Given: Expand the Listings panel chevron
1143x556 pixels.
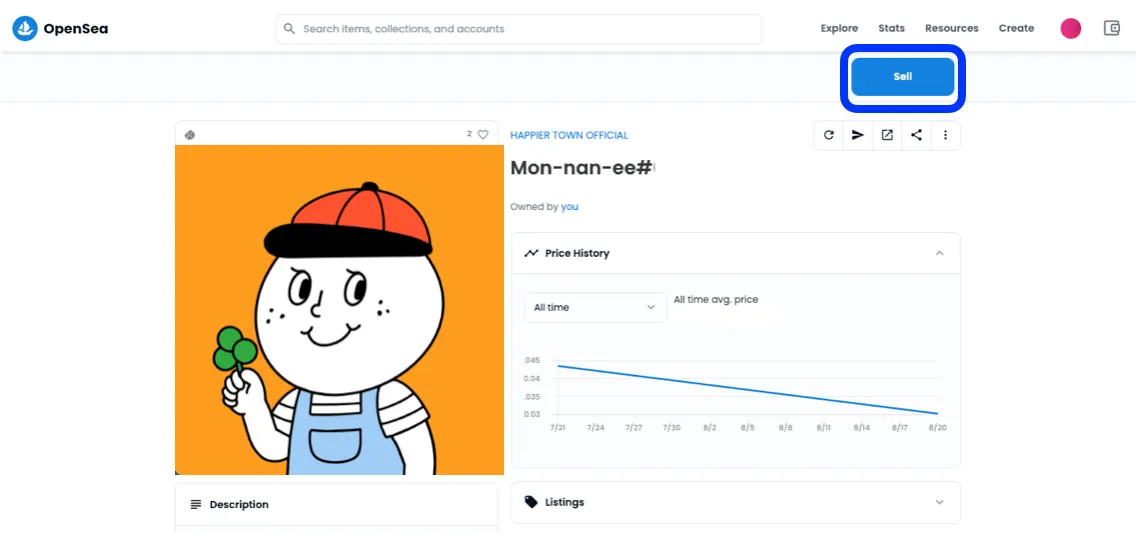Looking at the screenshot, I should [x=940, y=502].
